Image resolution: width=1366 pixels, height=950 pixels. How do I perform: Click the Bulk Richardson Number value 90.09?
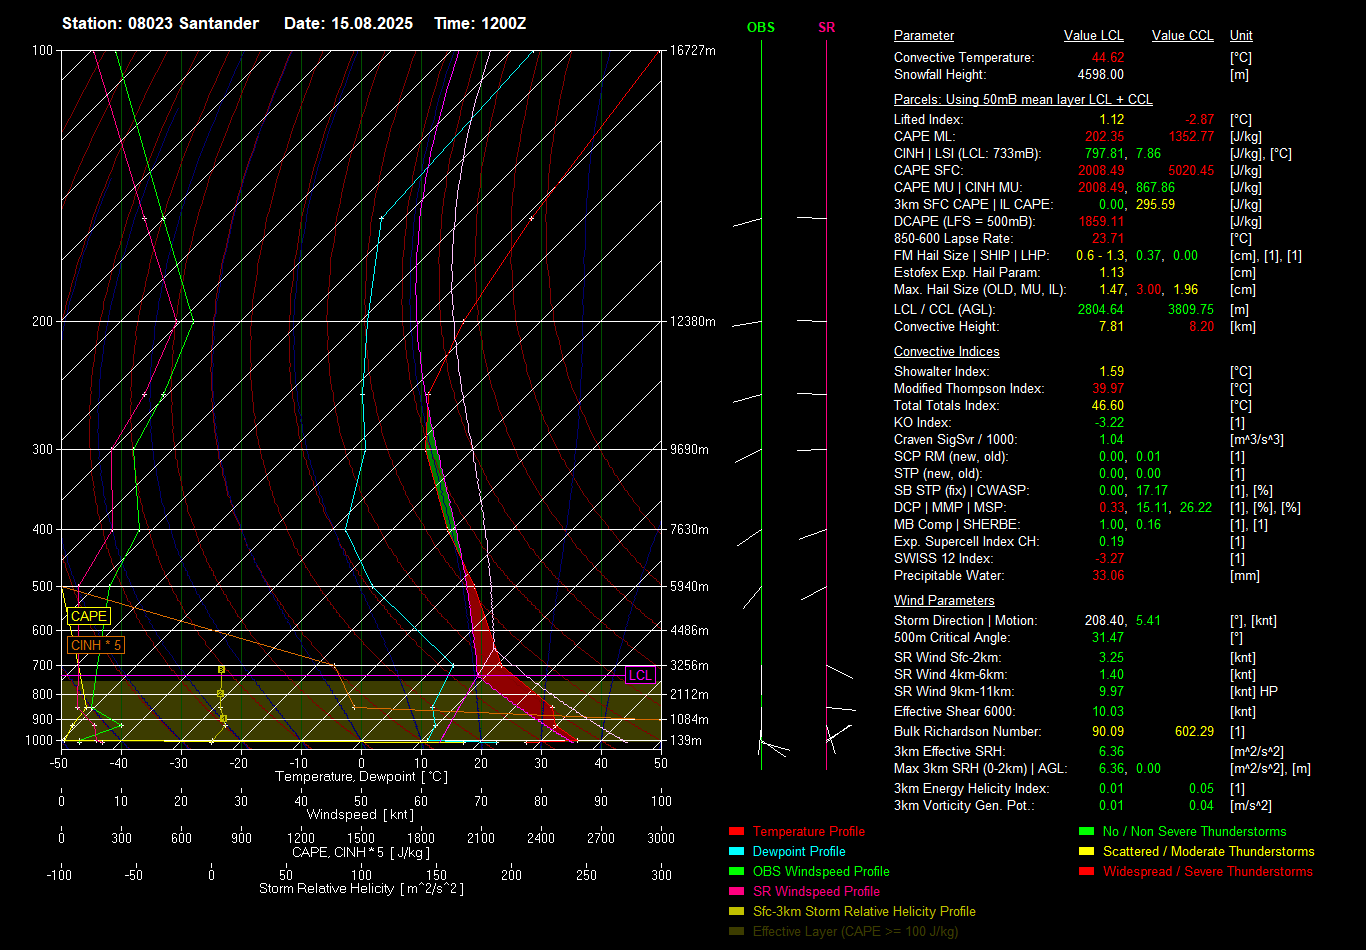1108,732
